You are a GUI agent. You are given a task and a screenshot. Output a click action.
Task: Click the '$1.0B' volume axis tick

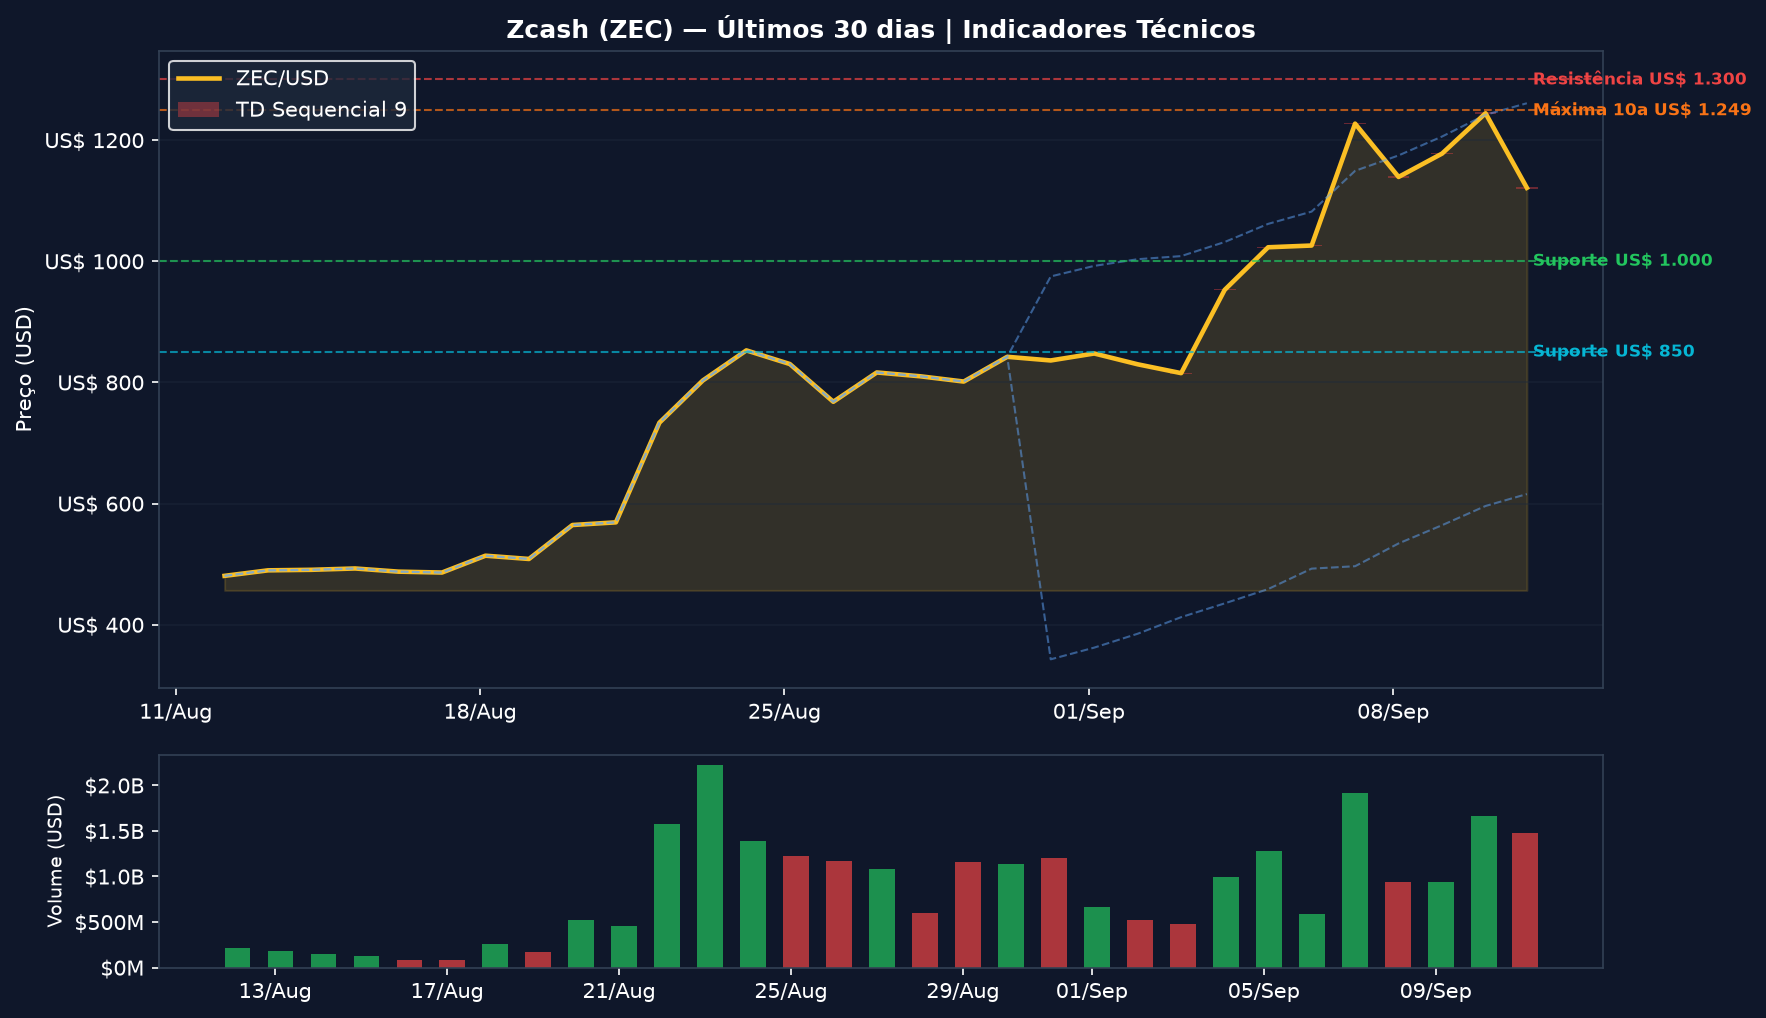[115, 877]
